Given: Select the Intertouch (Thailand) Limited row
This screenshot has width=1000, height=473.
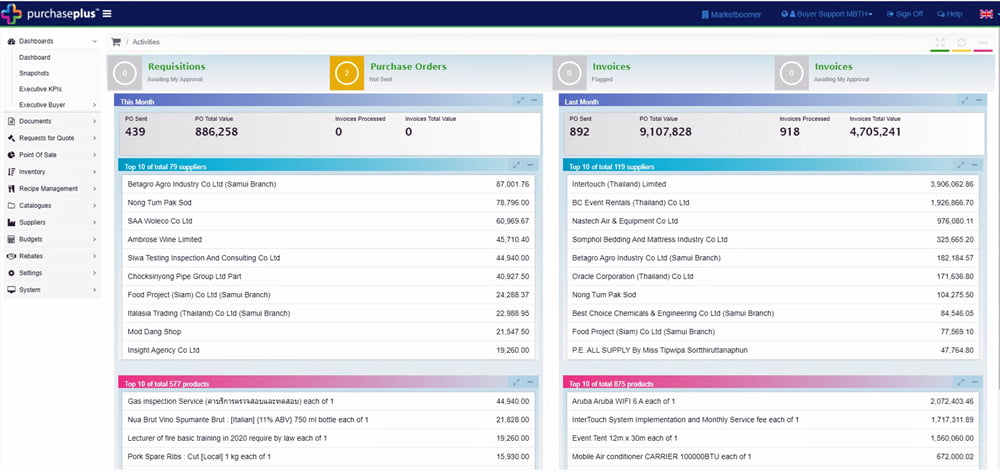Looking at the screenshot, I should (x=773, y=184).
